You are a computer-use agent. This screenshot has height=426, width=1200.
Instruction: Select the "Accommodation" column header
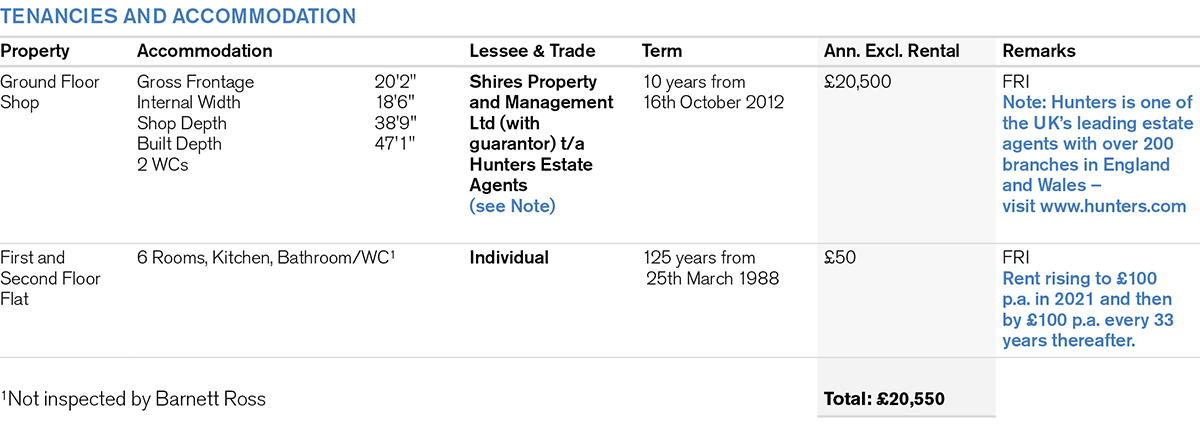click(x=204, y=51)
